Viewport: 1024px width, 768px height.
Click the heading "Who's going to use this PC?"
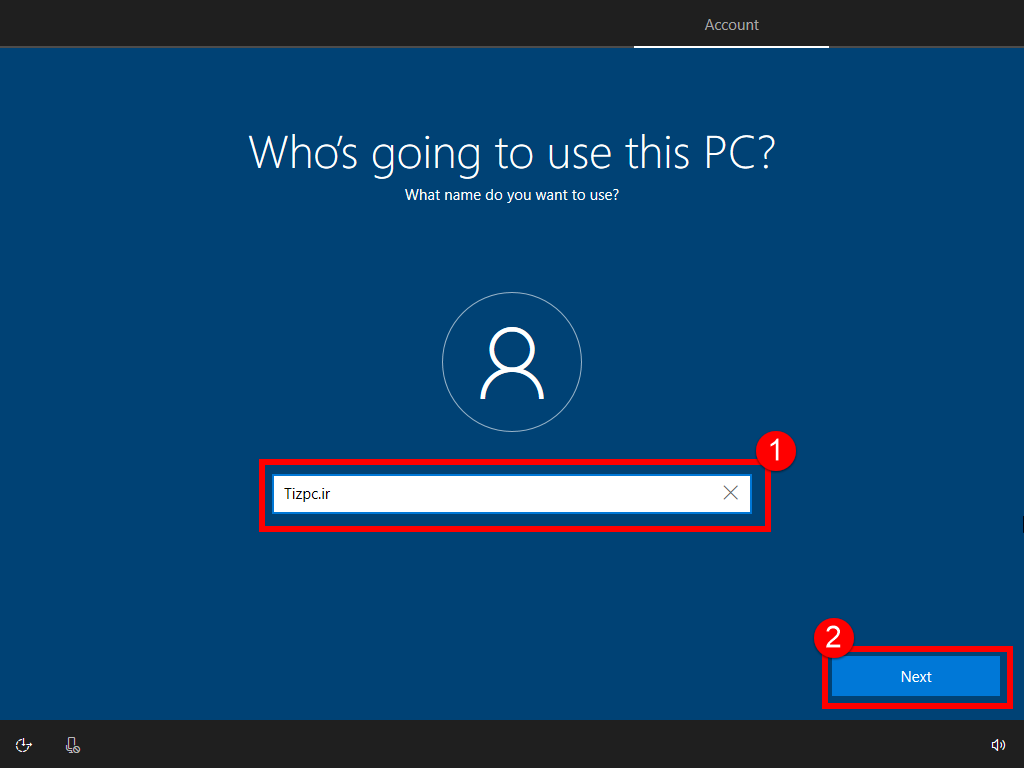tap(512, 153)
